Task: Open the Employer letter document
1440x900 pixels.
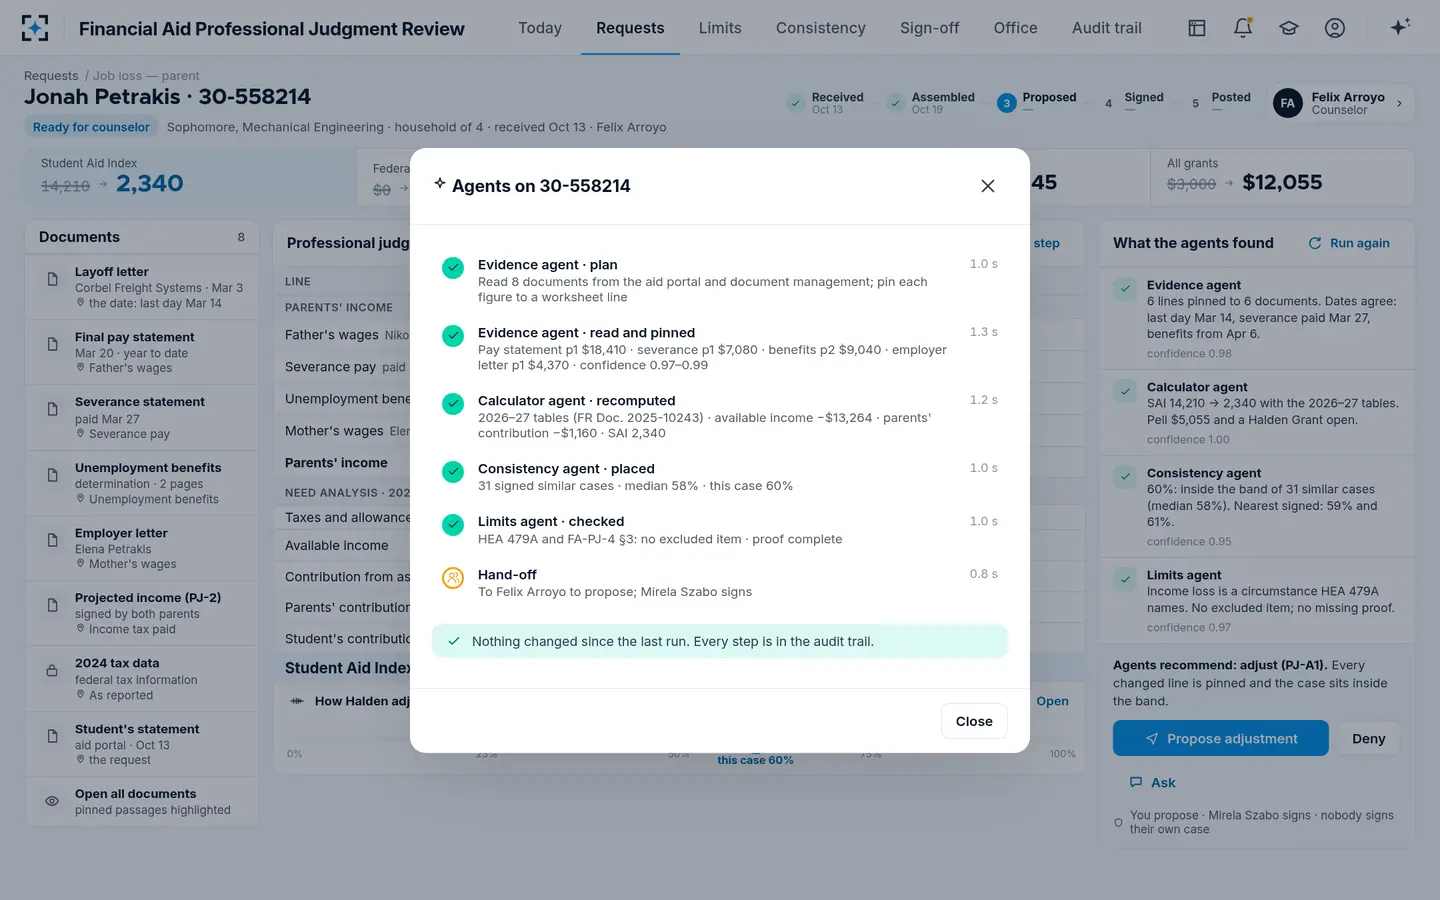Action: (141, 548)
